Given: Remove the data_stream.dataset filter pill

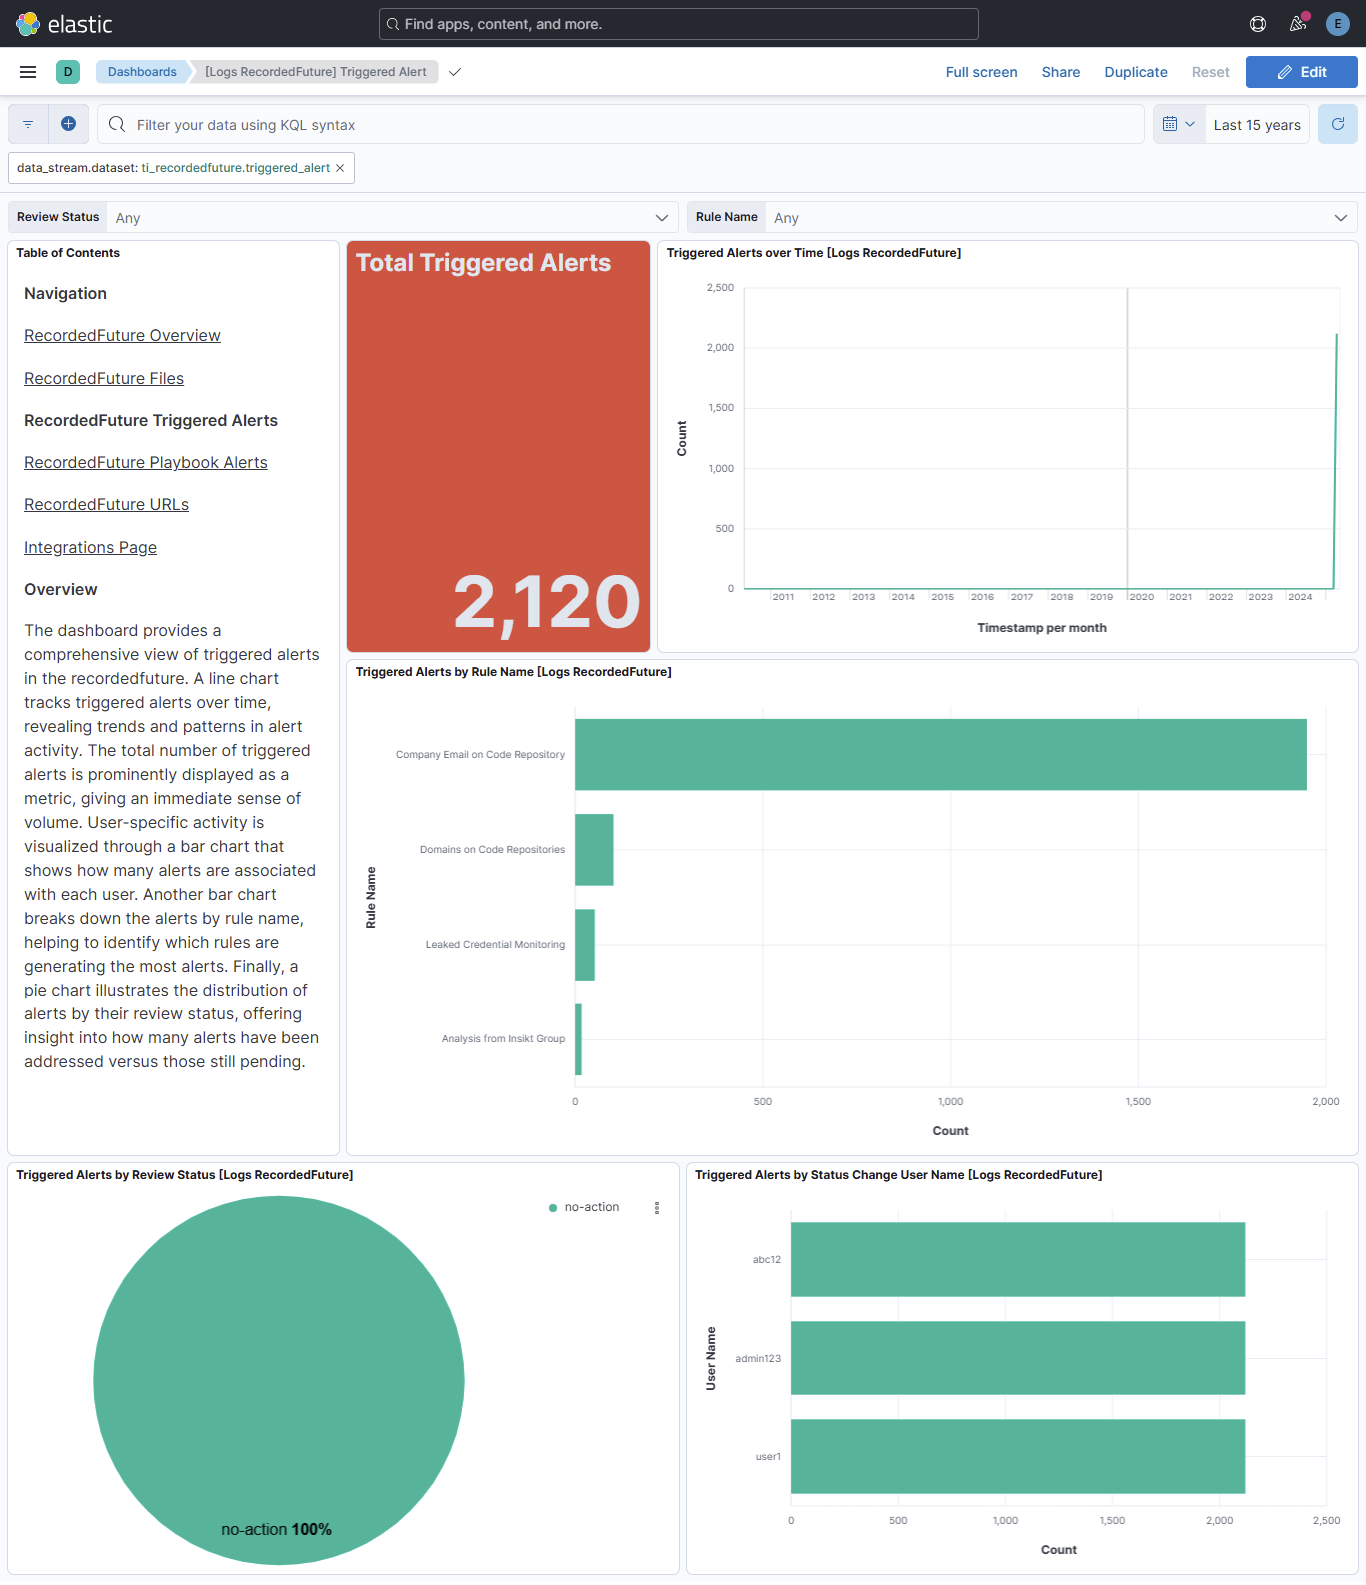Looking at the screenshot, I should (x=340, y=168).
